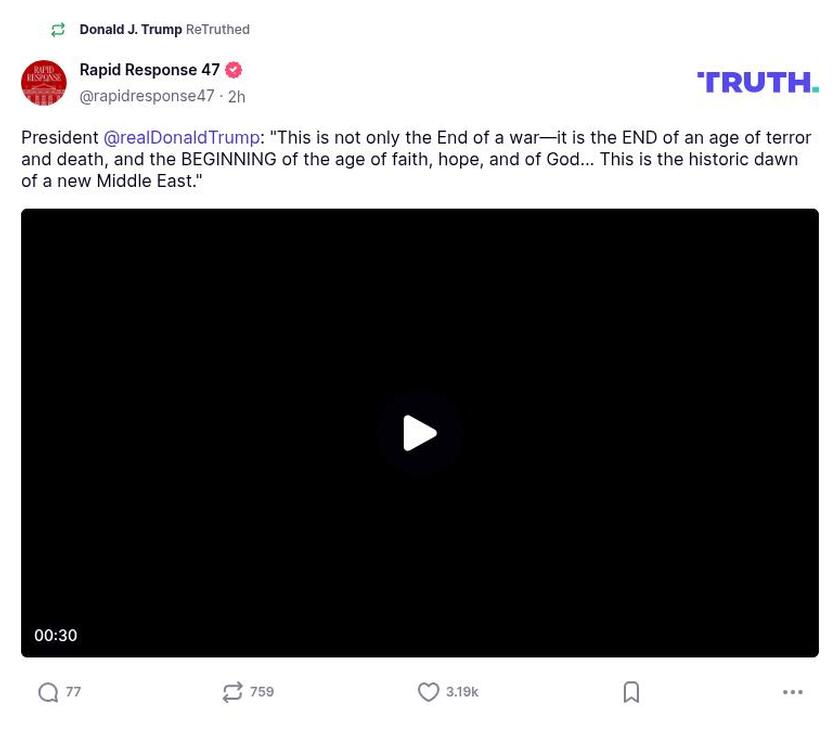Click the green ReTruthed arrows icon above the post
Screen dimensions: 840x736
(x=58, y=30)
